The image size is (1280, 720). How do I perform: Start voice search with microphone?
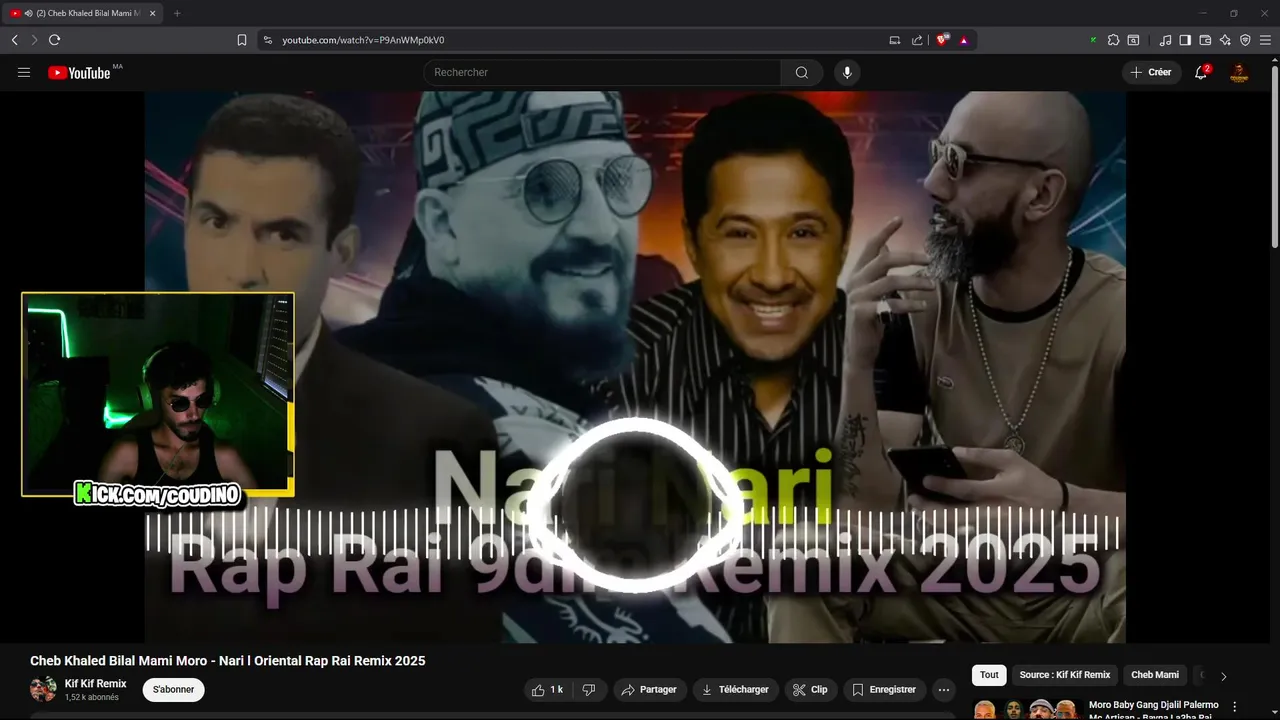[x=847, y=72]
